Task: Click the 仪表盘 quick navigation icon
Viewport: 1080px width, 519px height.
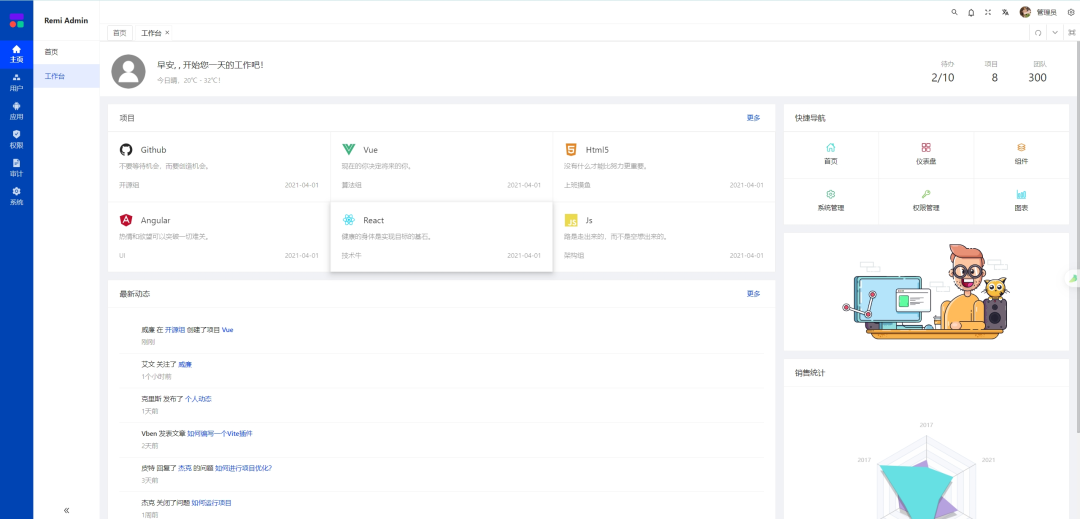Action: (x=926, y=153)
